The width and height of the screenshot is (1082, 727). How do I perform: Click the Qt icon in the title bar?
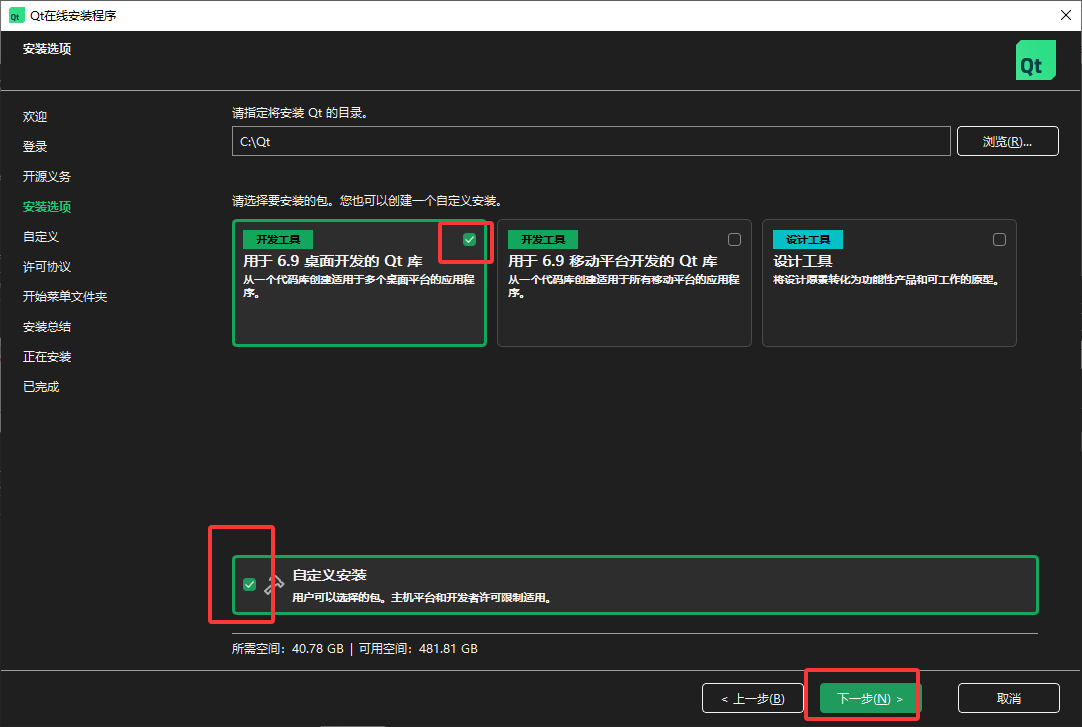pyautogui.click(x=14, y=15)
